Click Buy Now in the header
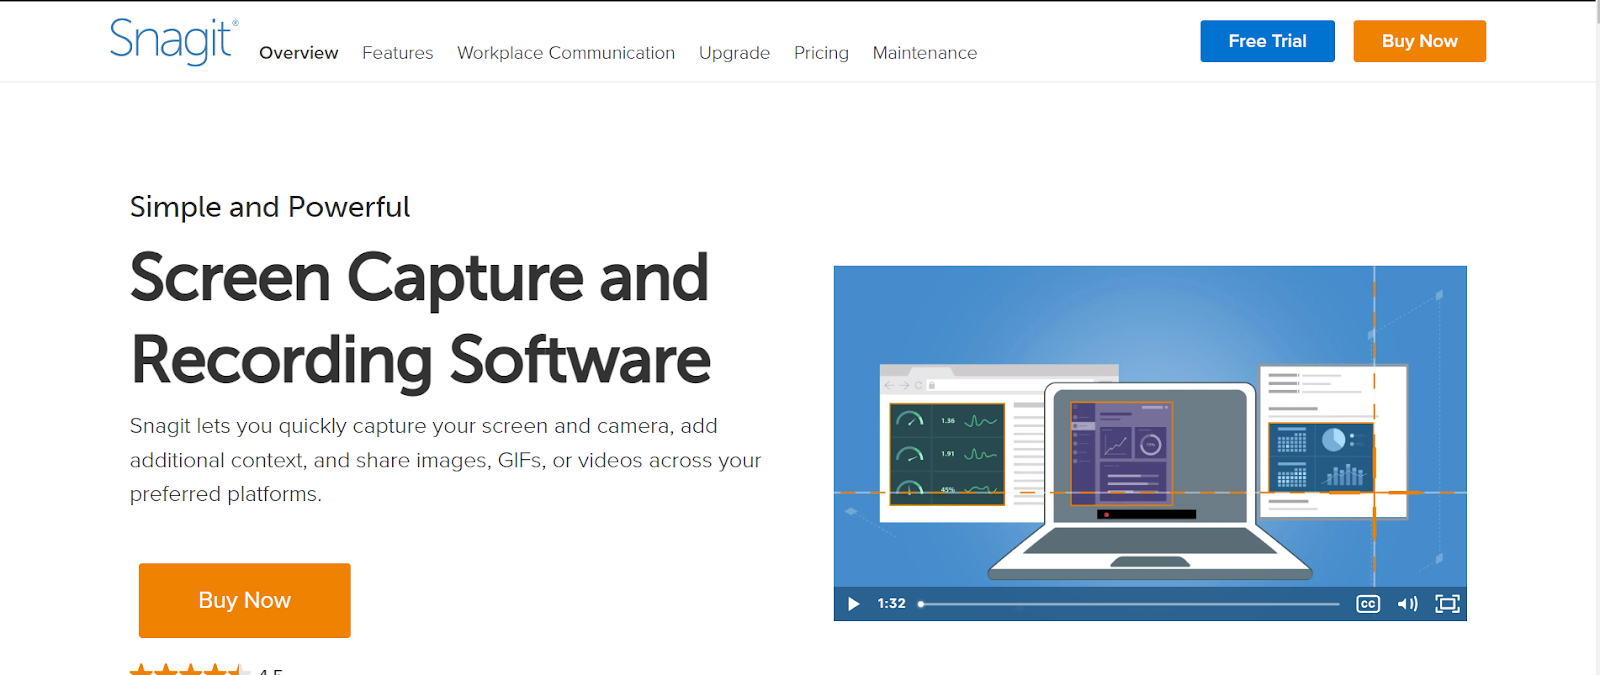The image size is (1600, 675). 1419,41
